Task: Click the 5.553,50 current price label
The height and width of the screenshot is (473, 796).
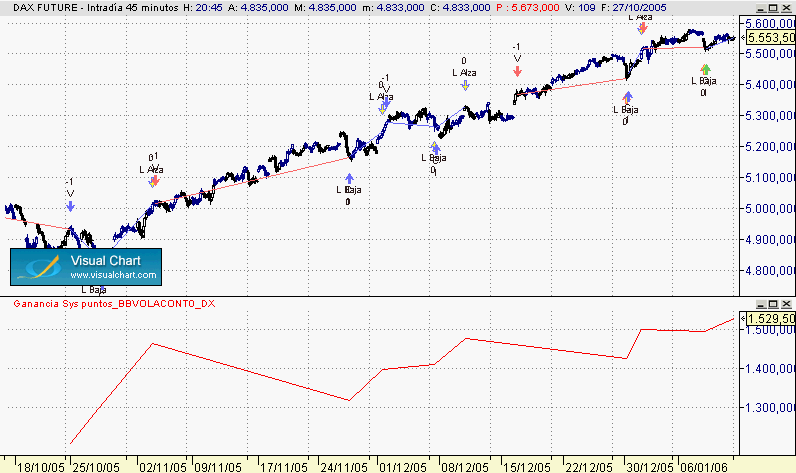Action: pyautogui.click(x=770, y=38)
